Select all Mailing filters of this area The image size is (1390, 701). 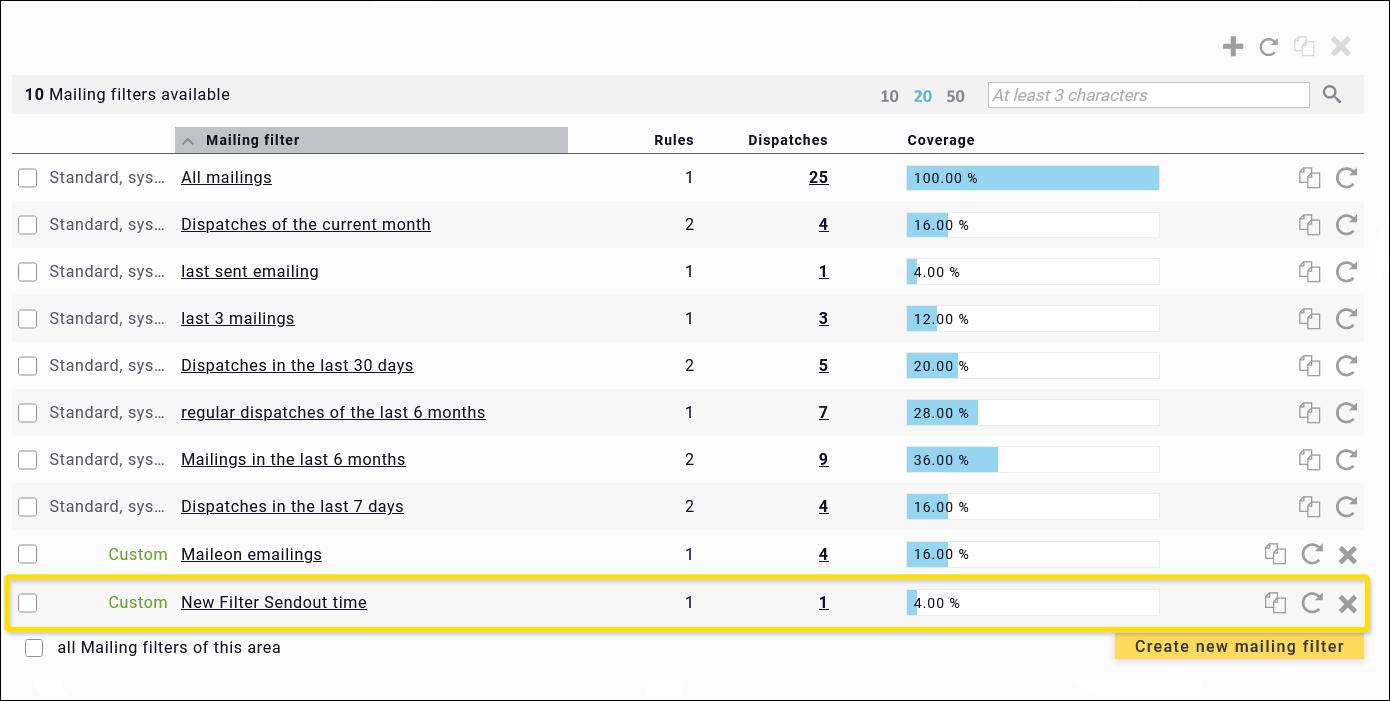click(x=33, y=647)
